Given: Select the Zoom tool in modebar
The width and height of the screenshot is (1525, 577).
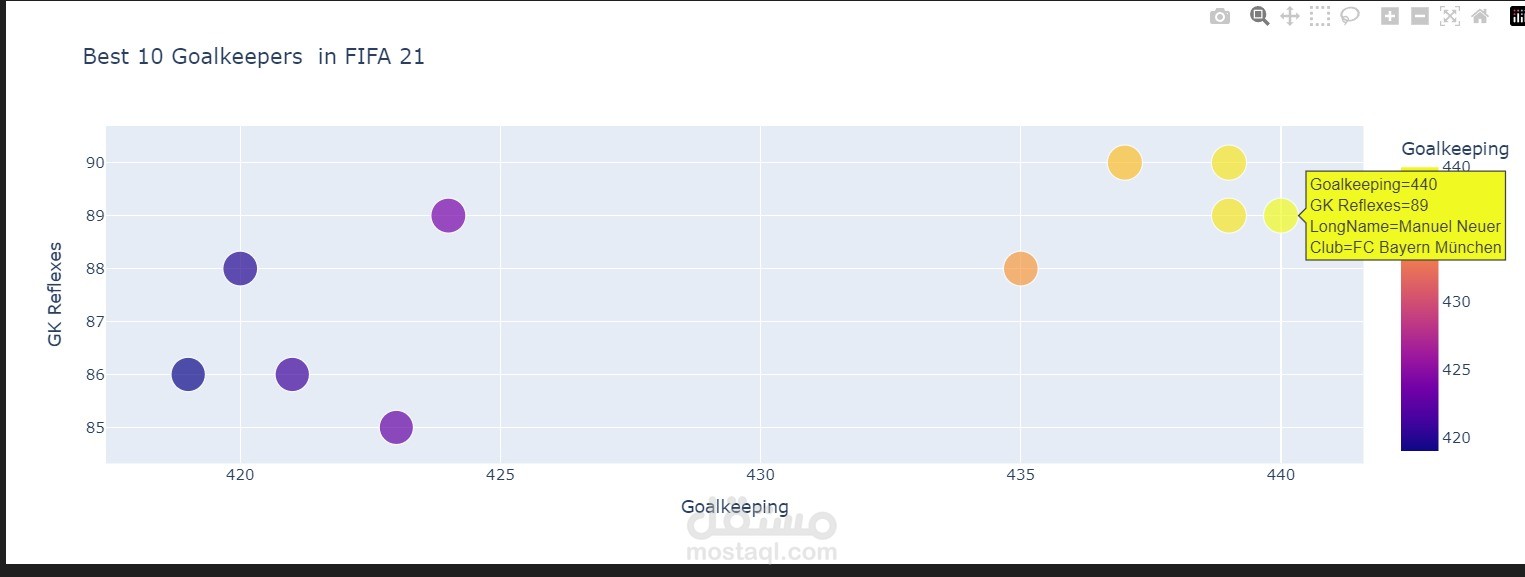Looking at the screenshot, I should [x=1259, y=16].
